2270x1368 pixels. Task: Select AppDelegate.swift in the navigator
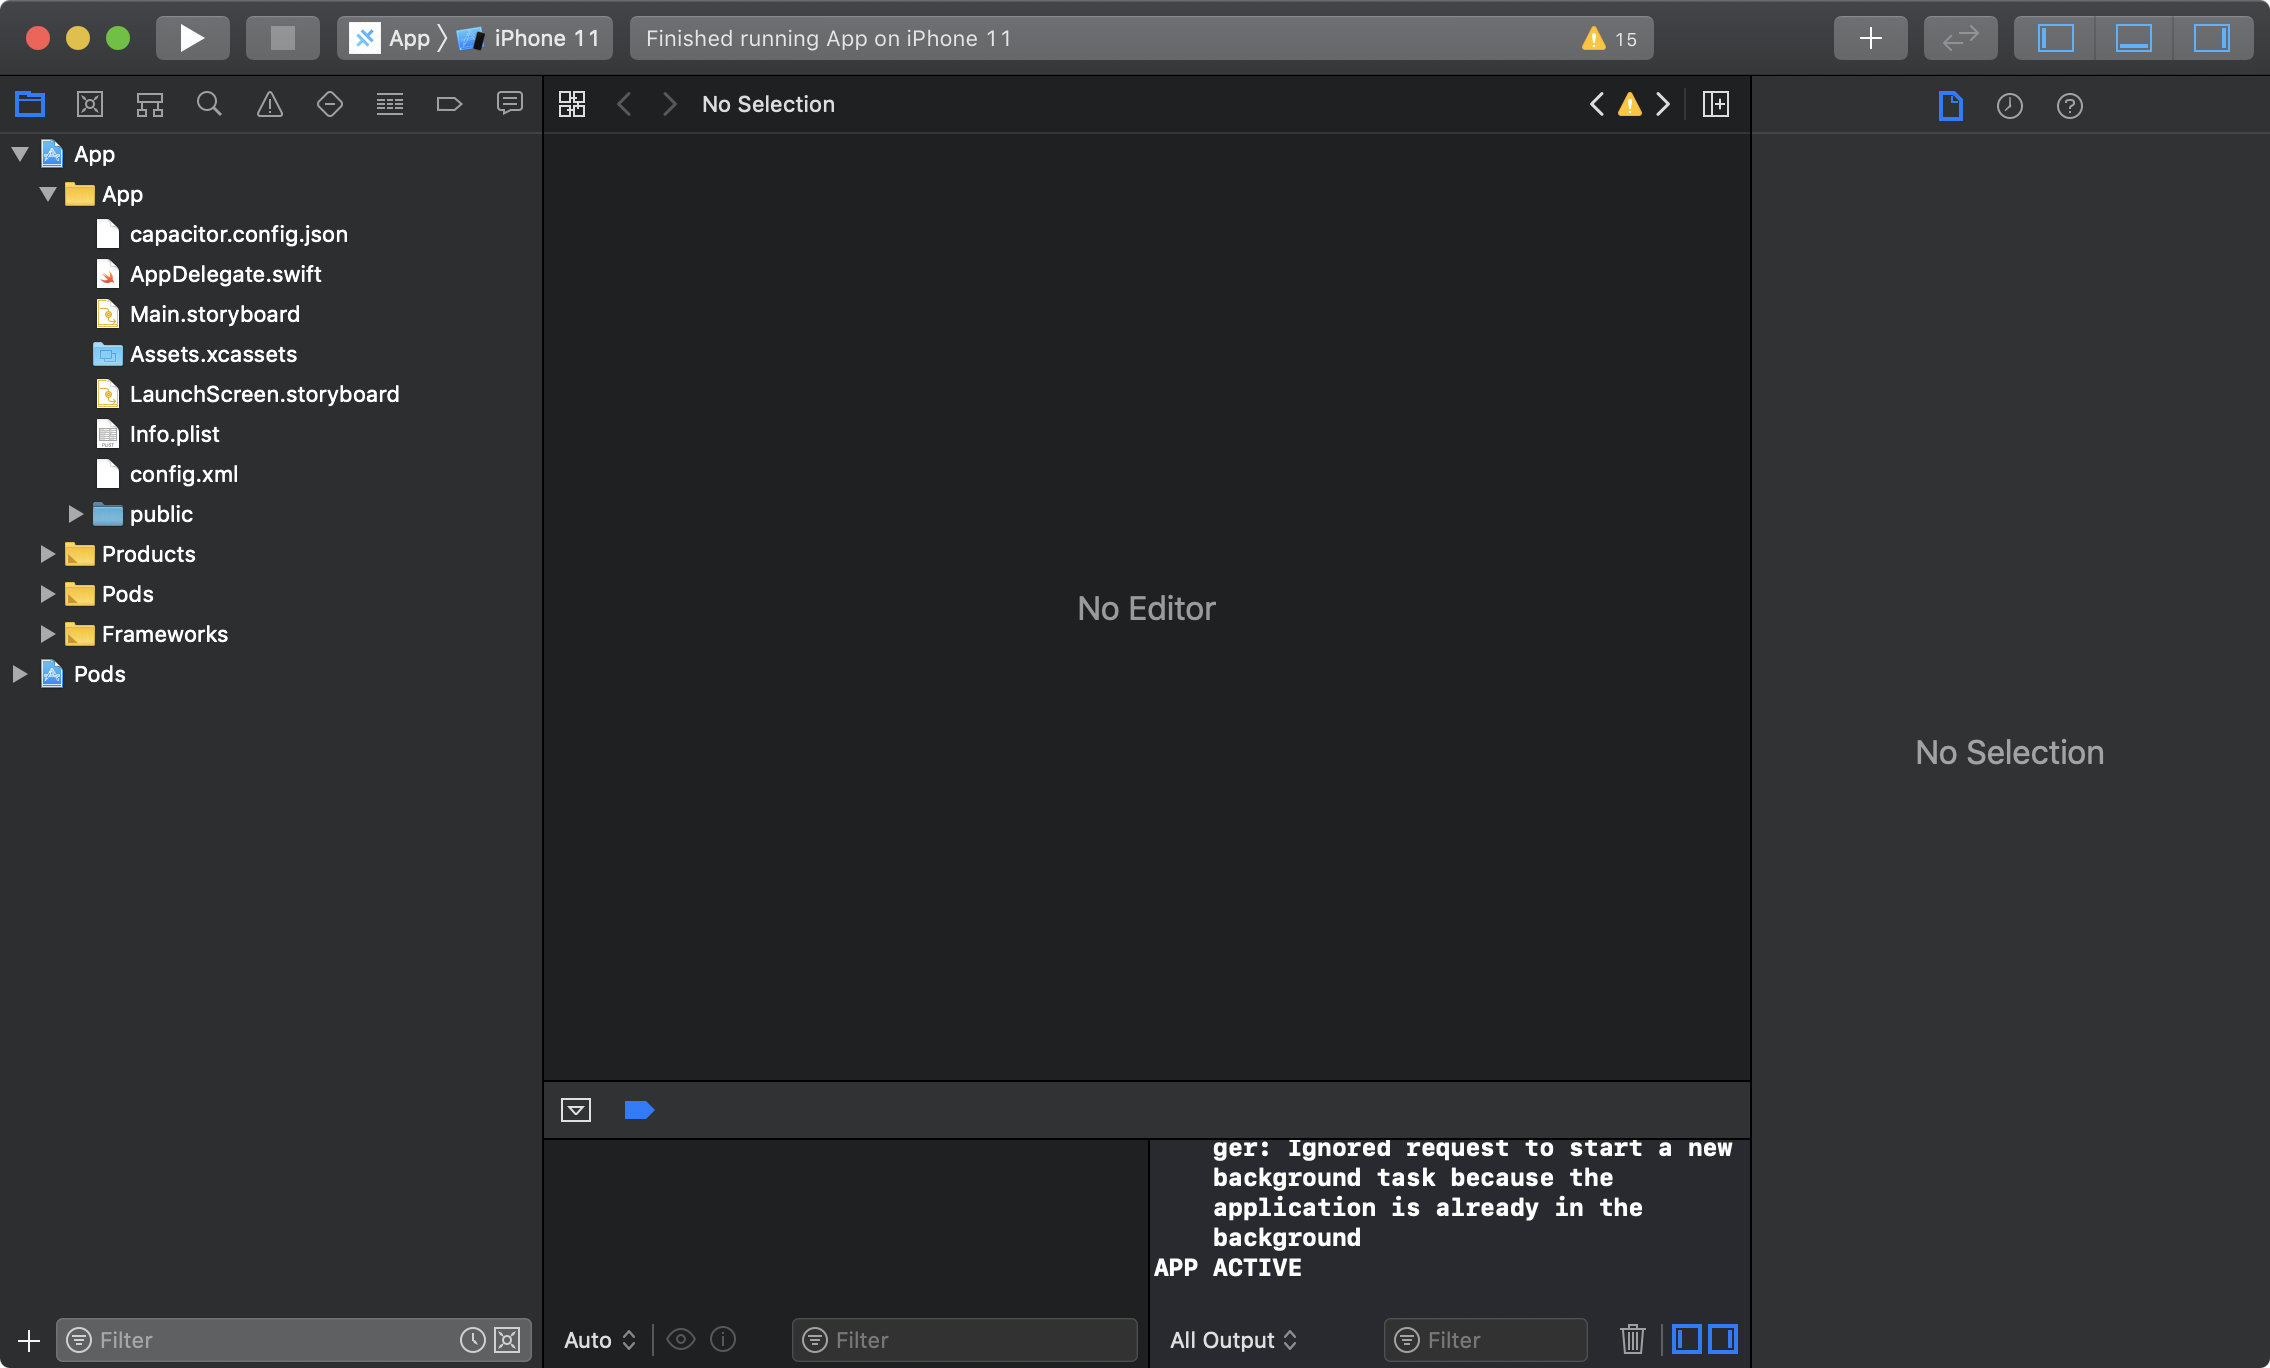click(226, 273)
